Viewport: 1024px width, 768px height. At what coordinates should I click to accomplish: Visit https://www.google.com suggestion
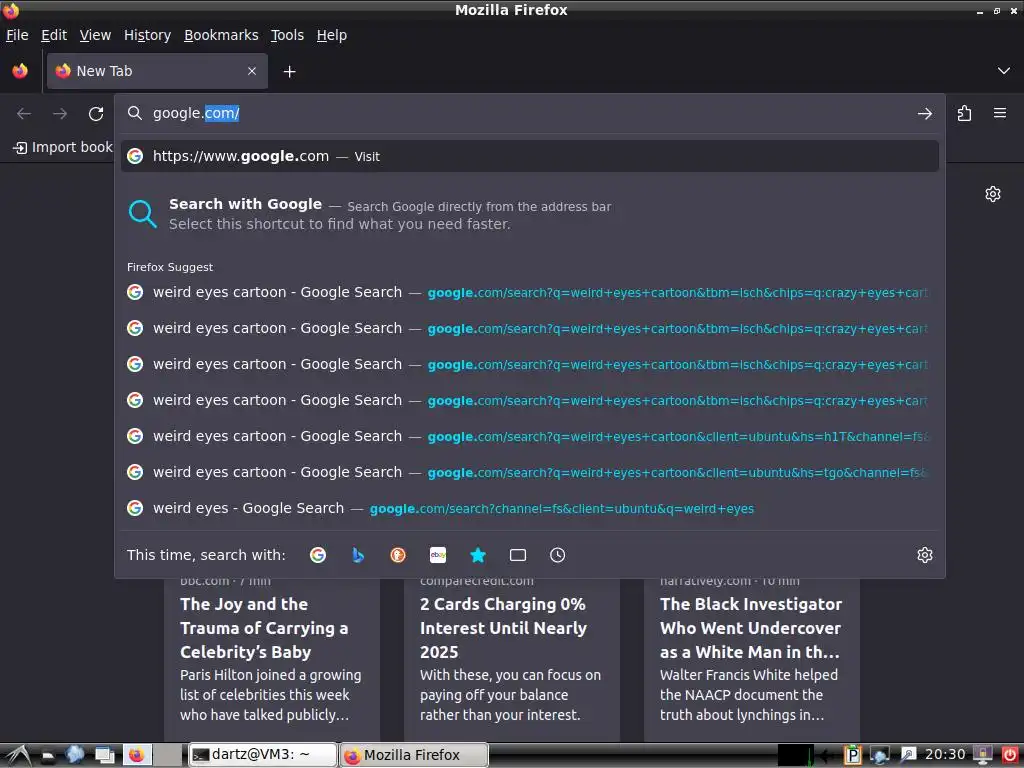(530, 156)
